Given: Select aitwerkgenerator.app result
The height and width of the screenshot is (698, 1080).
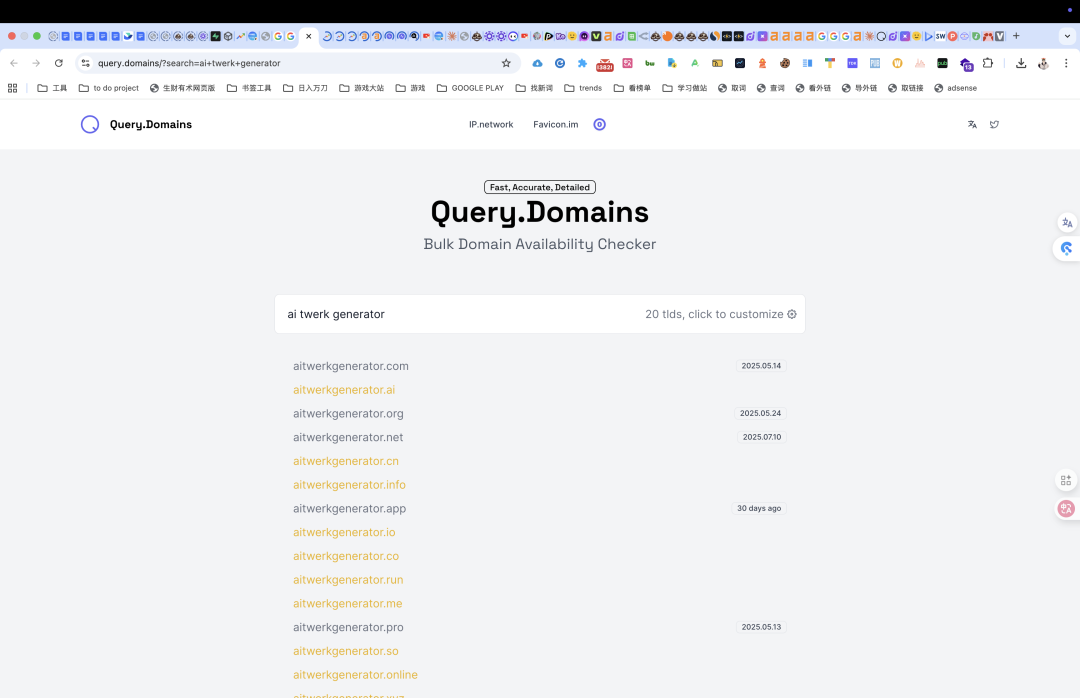Looking at the screenshot, I should pyautogui.click(x=349, y=509).
